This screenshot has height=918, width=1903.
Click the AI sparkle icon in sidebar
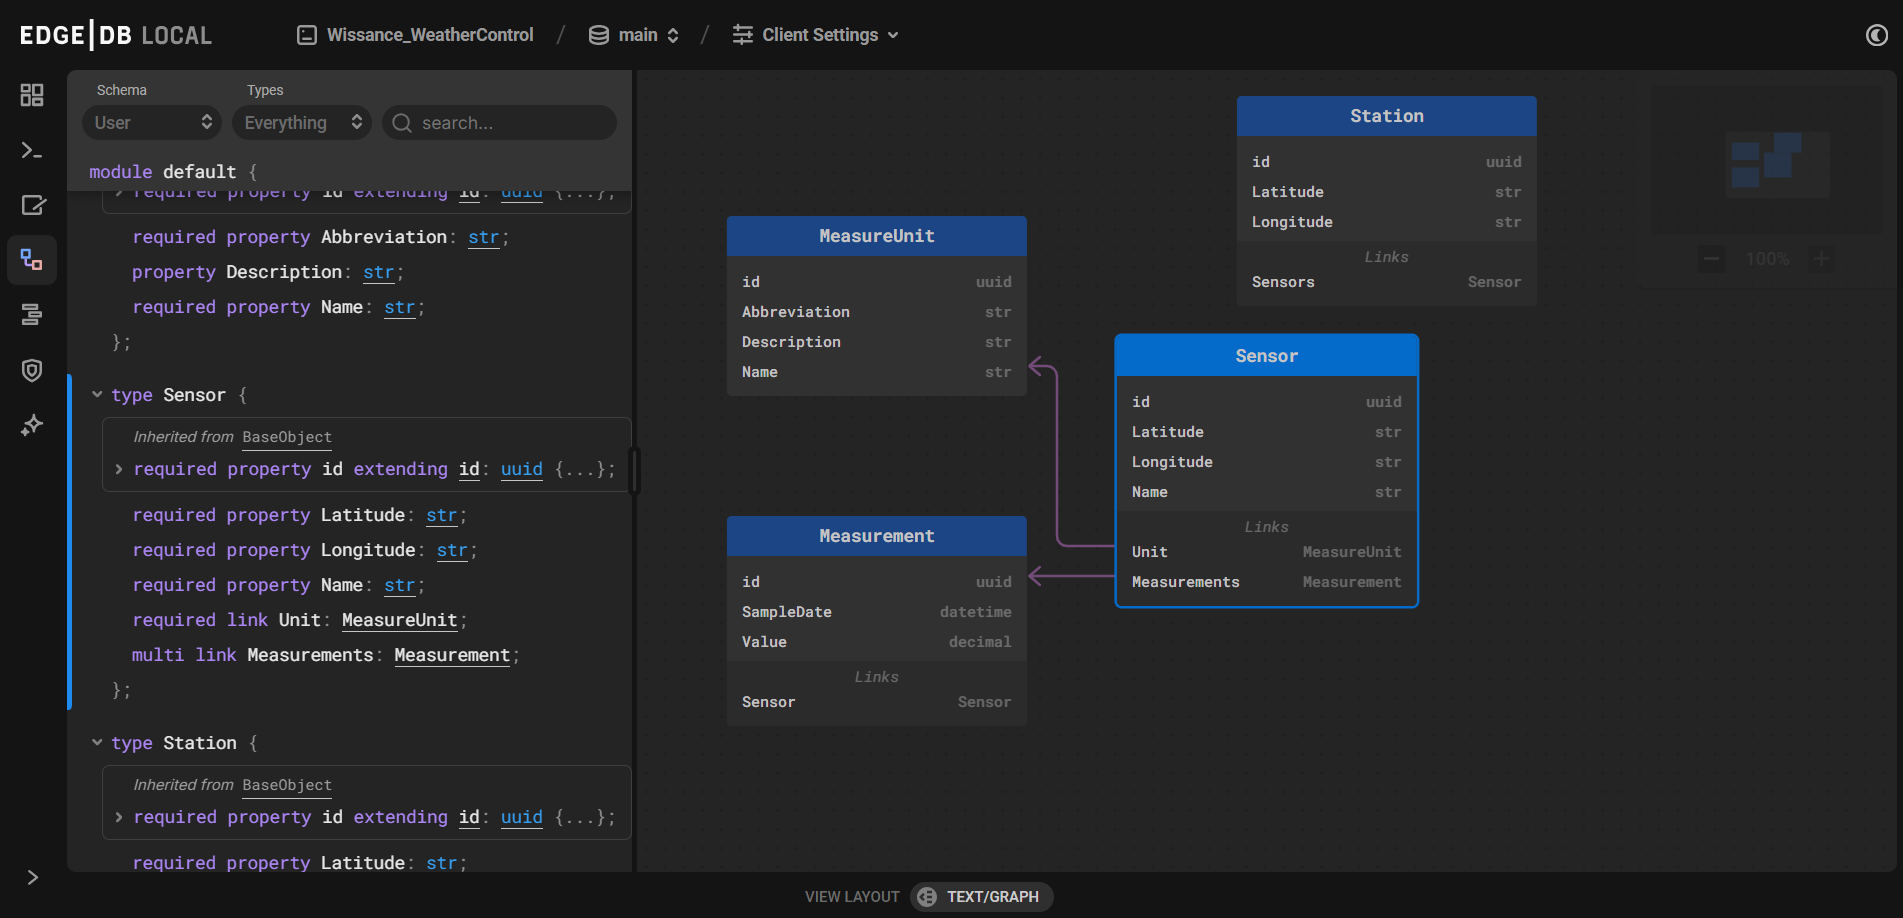tap(31, 424)
